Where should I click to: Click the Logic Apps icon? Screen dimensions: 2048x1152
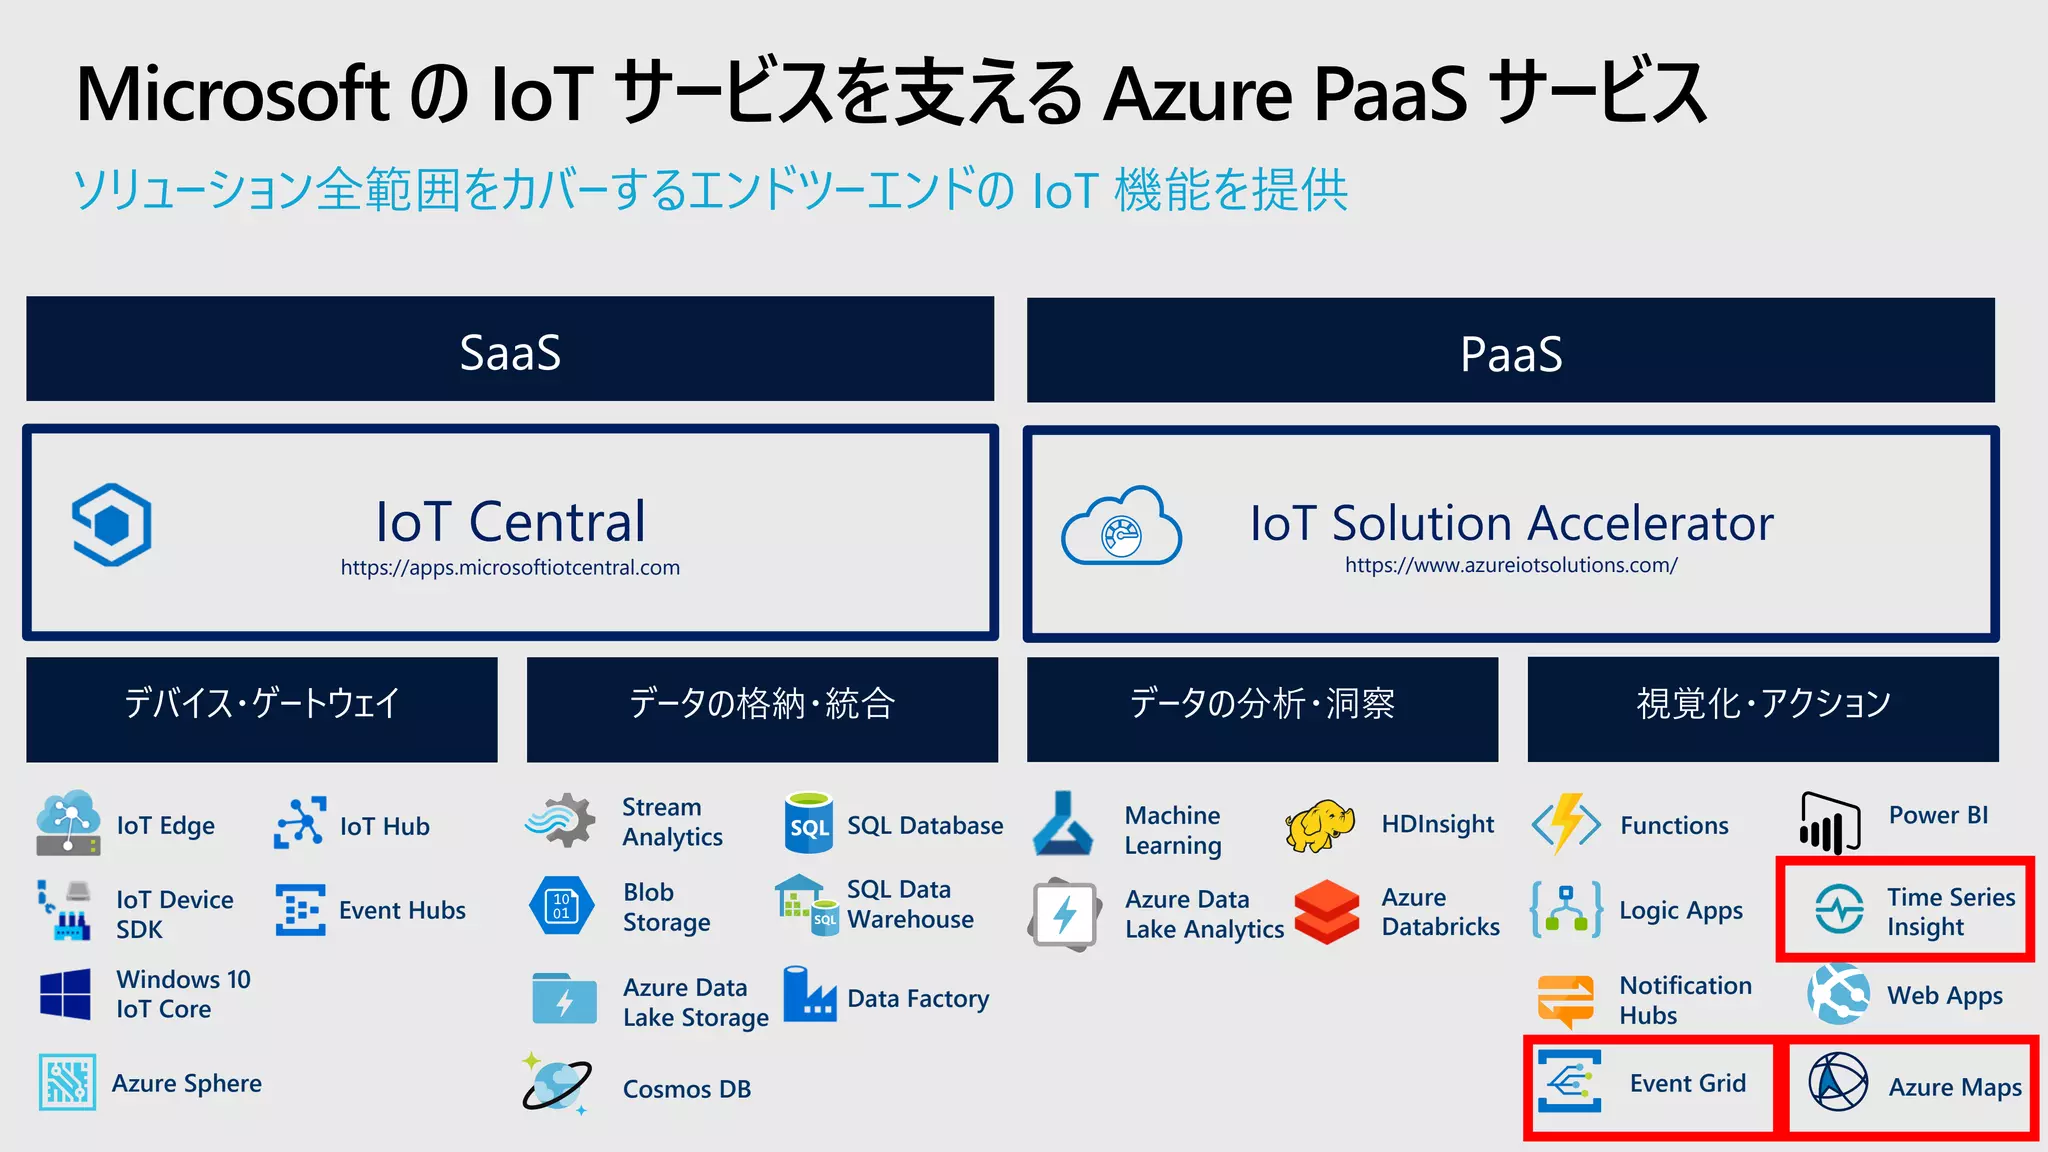click(1566, 909)
